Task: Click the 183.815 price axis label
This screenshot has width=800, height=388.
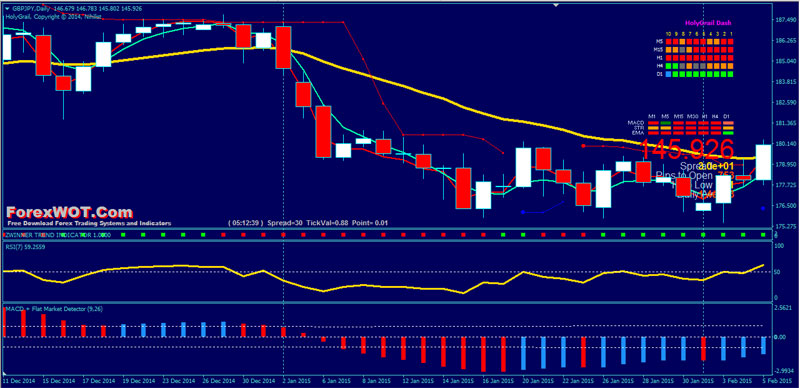Action: click(x=786, y=81)
